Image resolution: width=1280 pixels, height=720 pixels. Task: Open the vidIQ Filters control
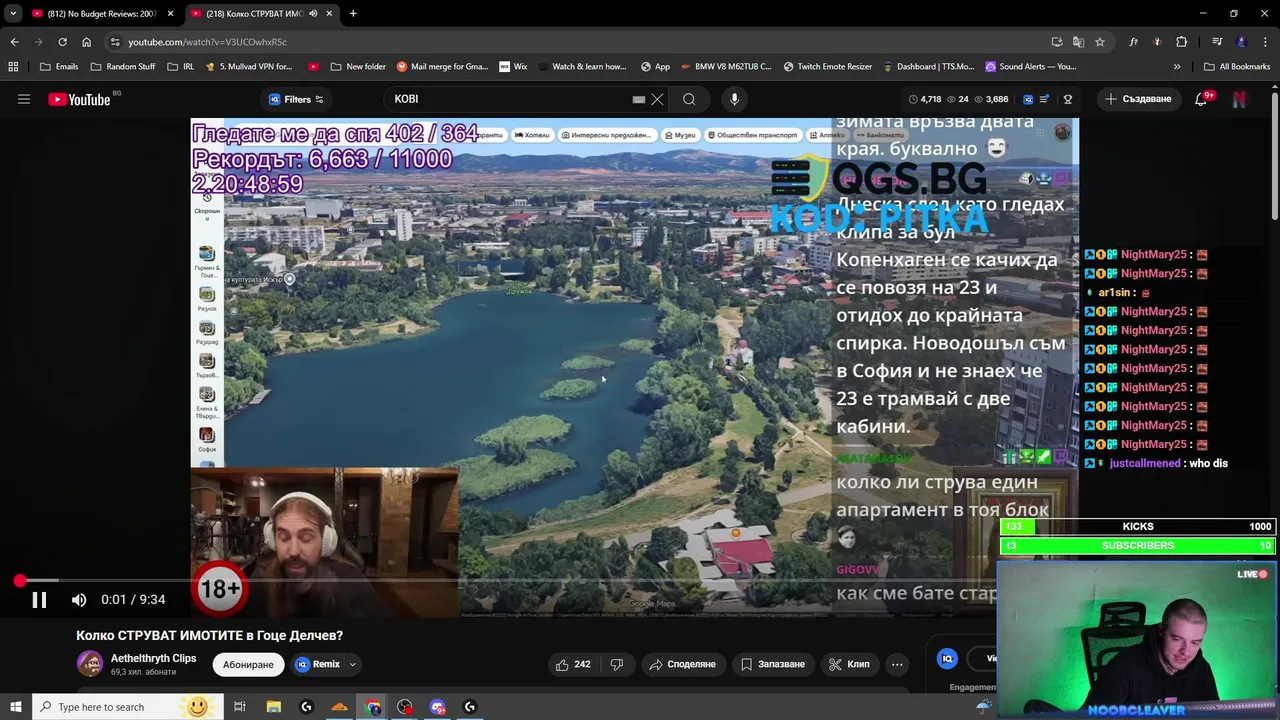pos(297,99)
